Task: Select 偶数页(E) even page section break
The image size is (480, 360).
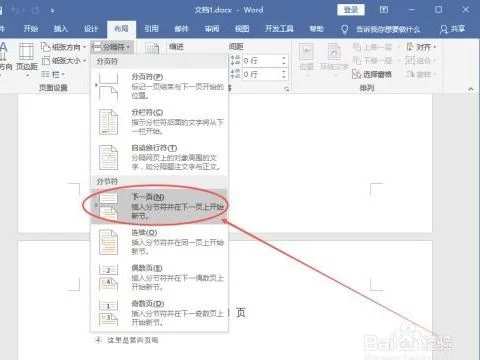Action: point(160,277)
